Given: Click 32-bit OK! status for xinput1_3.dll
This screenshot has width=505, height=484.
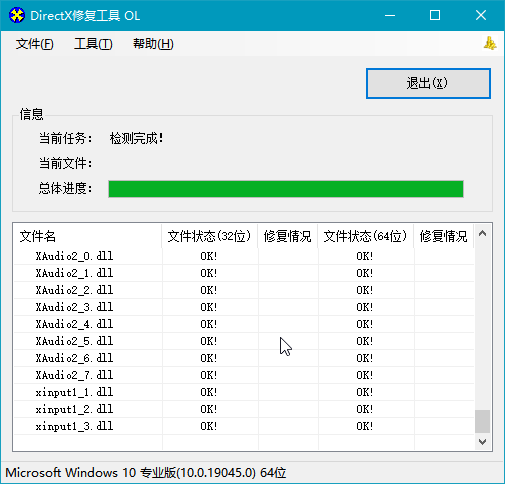Looking at the screenshot, I should click(209, 426).
